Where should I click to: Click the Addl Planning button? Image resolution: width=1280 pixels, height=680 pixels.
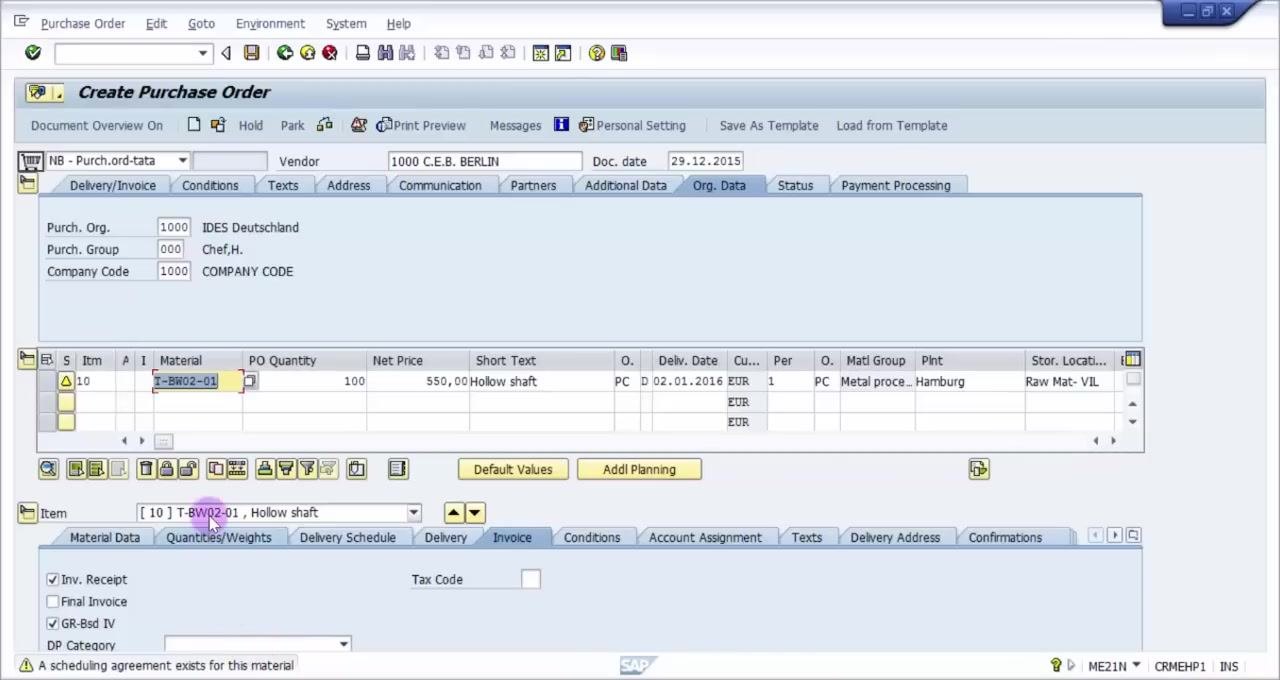(x=639, y=469)
